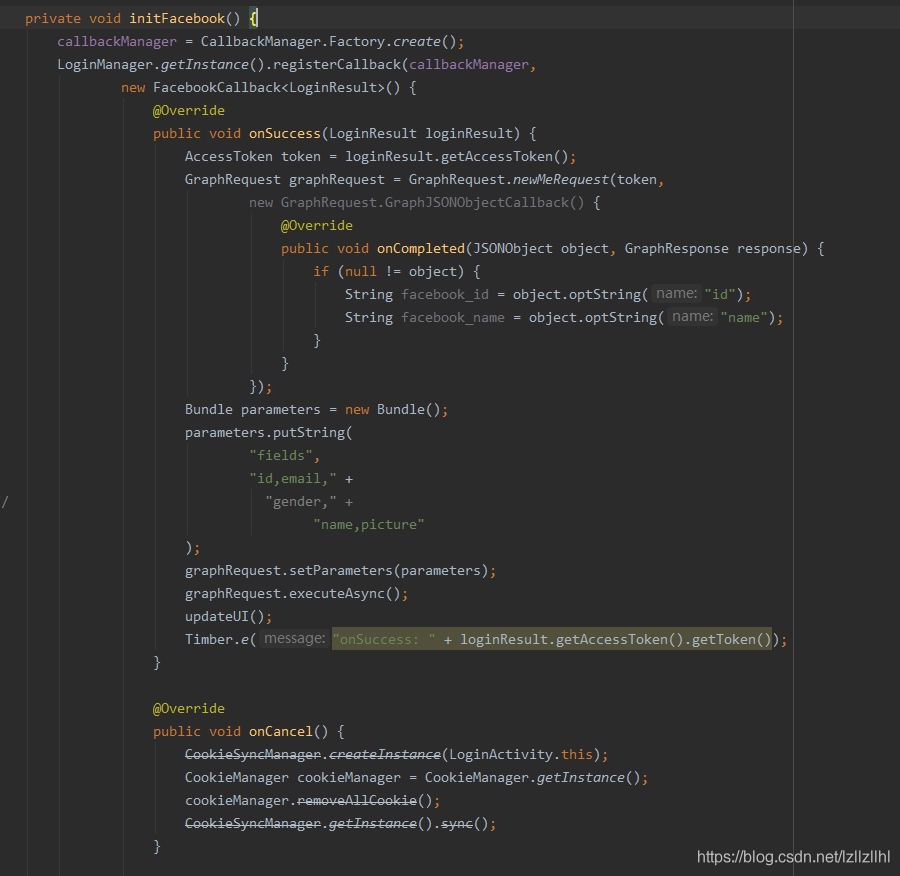Click graphRequest.executeAsync() line
This screenshot has height=876, width=900.
pyautogui.click(x=296, y=594)
